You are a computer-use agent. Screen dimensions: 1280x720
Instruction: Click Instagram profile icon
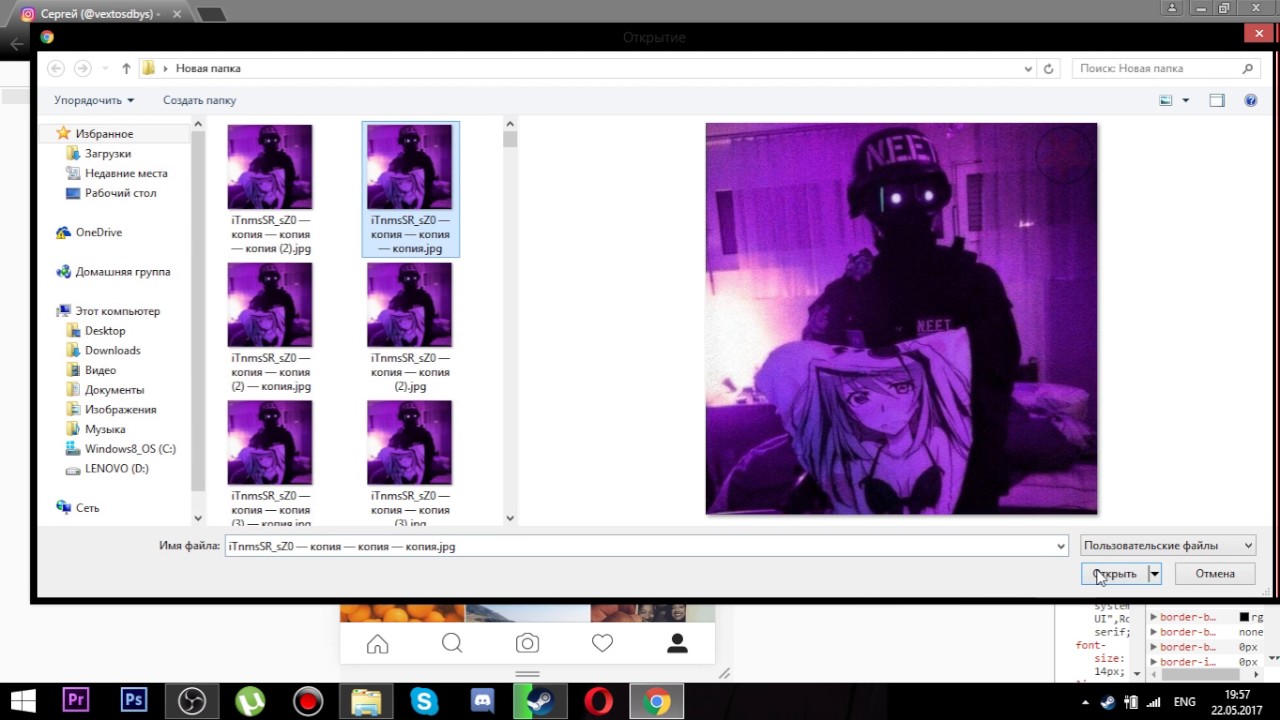click(677, 644)
